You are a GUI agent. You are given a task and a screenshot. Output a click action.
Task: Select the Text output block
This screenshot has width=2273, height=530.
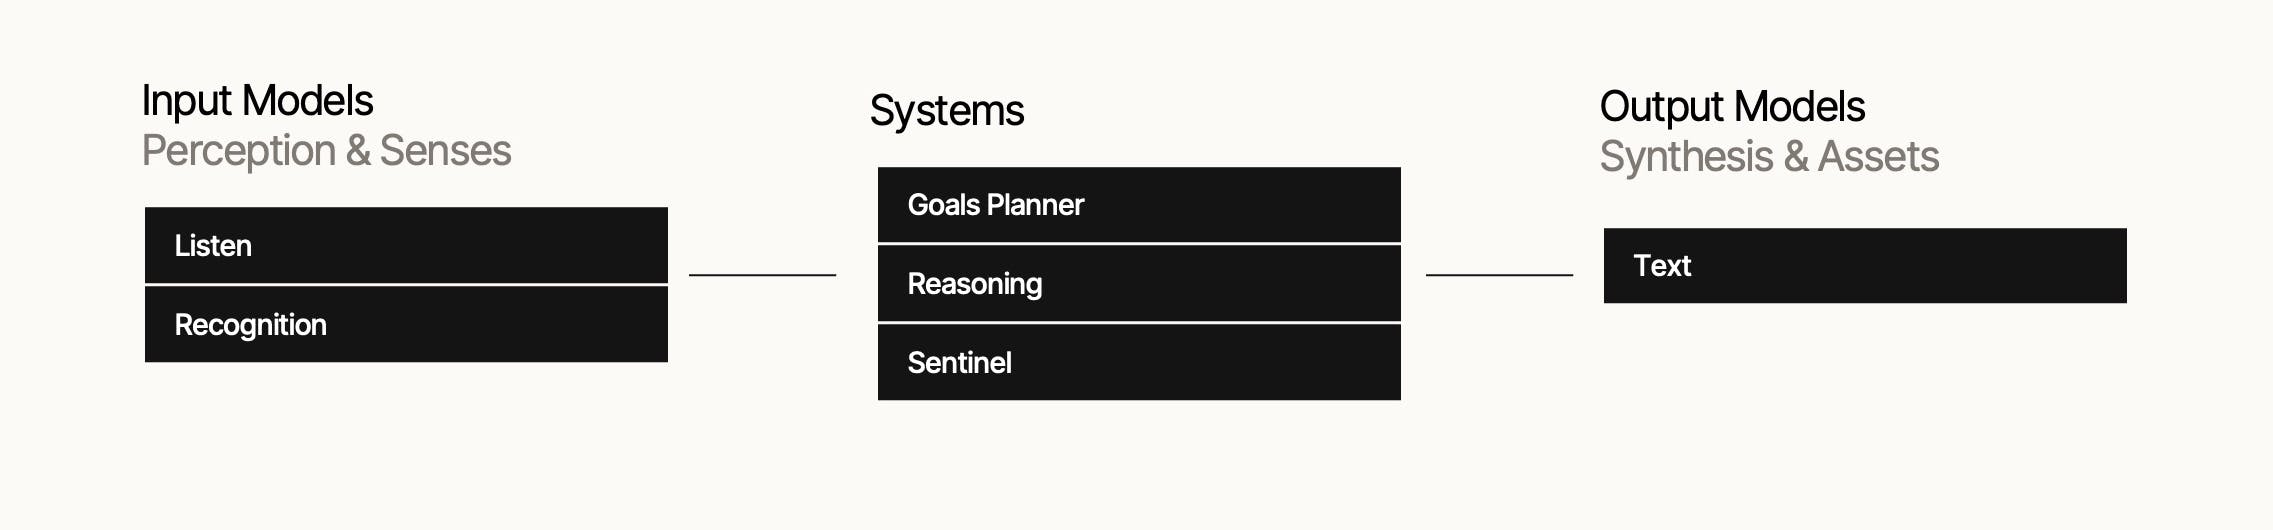[1865, 266]
